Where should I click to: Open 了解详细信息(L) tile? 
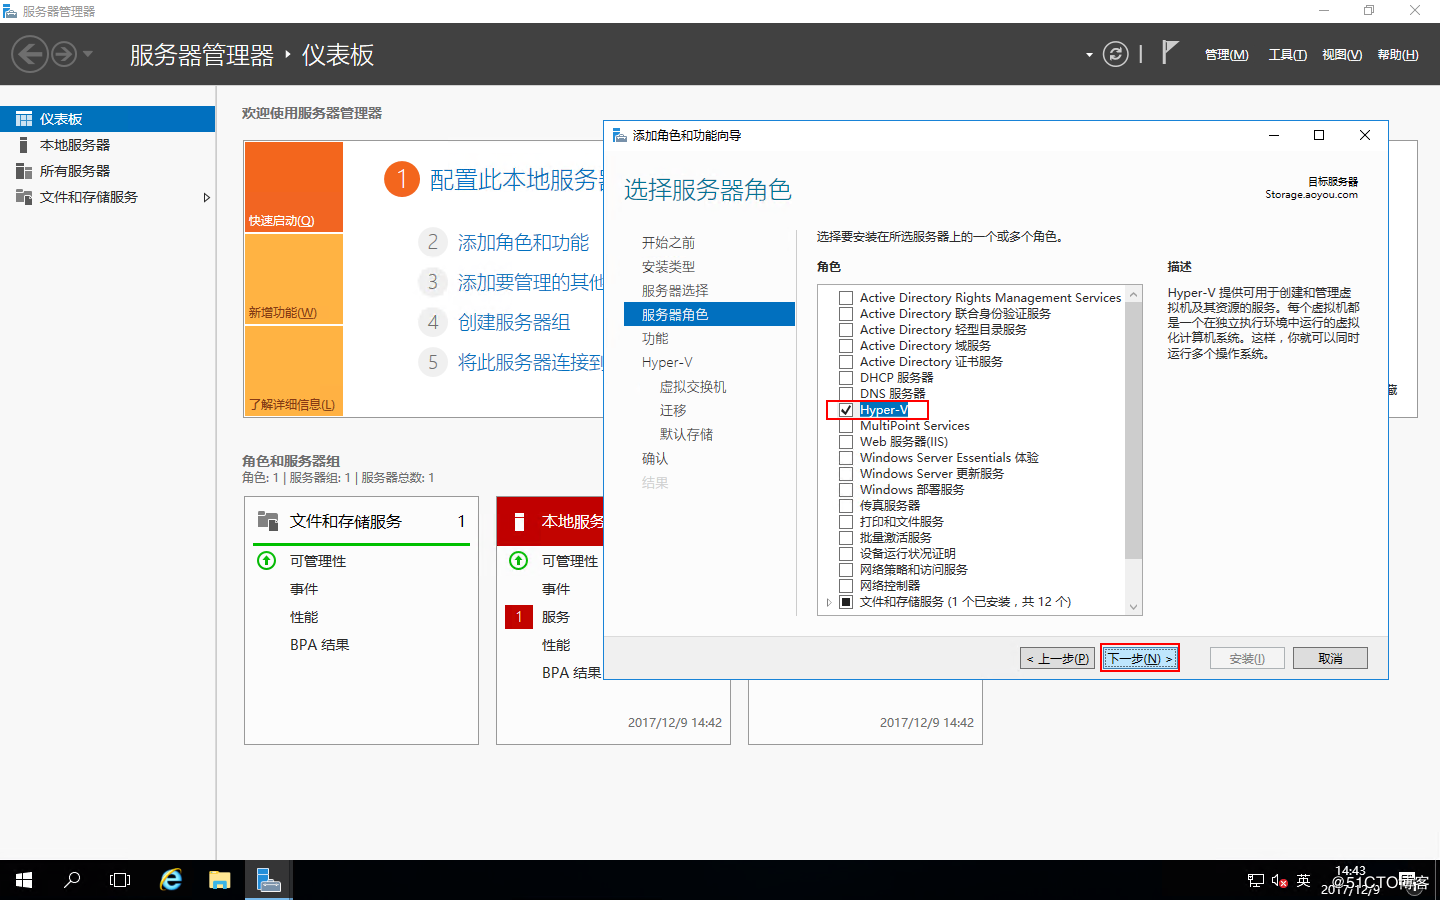[x=294, y=371]
